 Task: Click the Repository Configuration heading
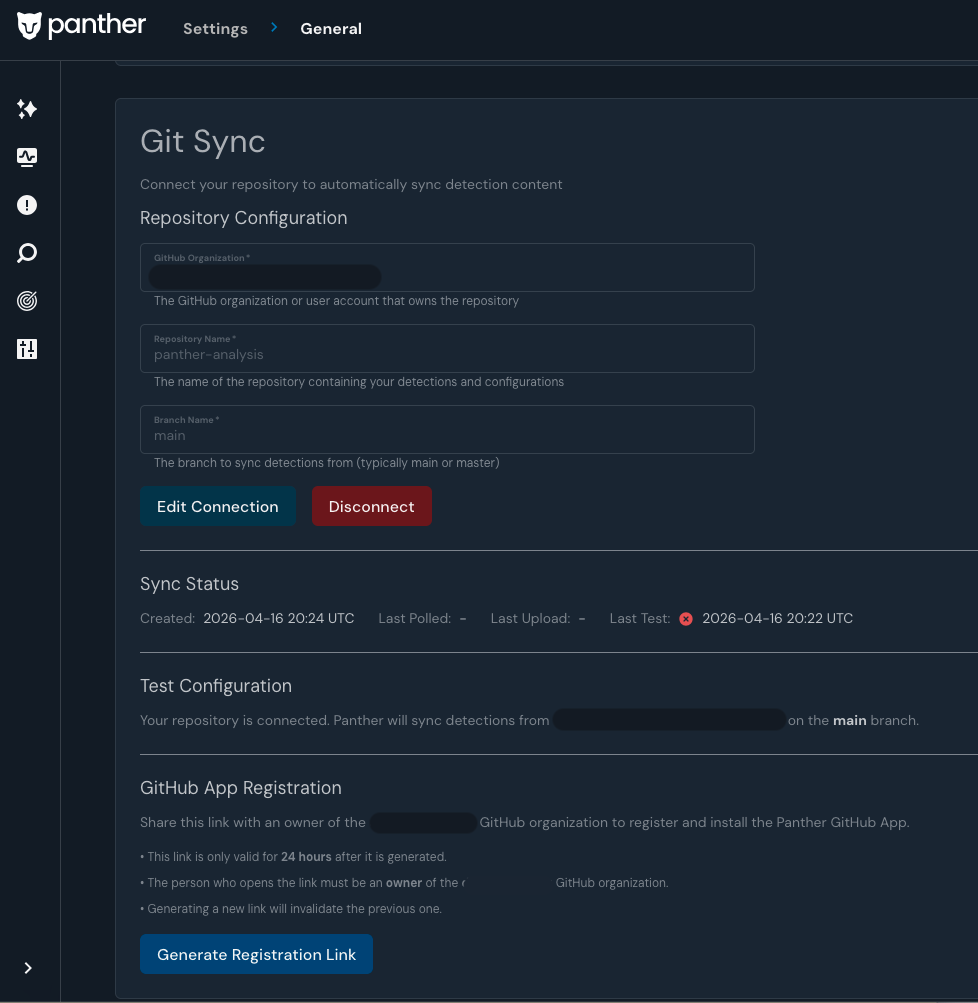(244, 218)
